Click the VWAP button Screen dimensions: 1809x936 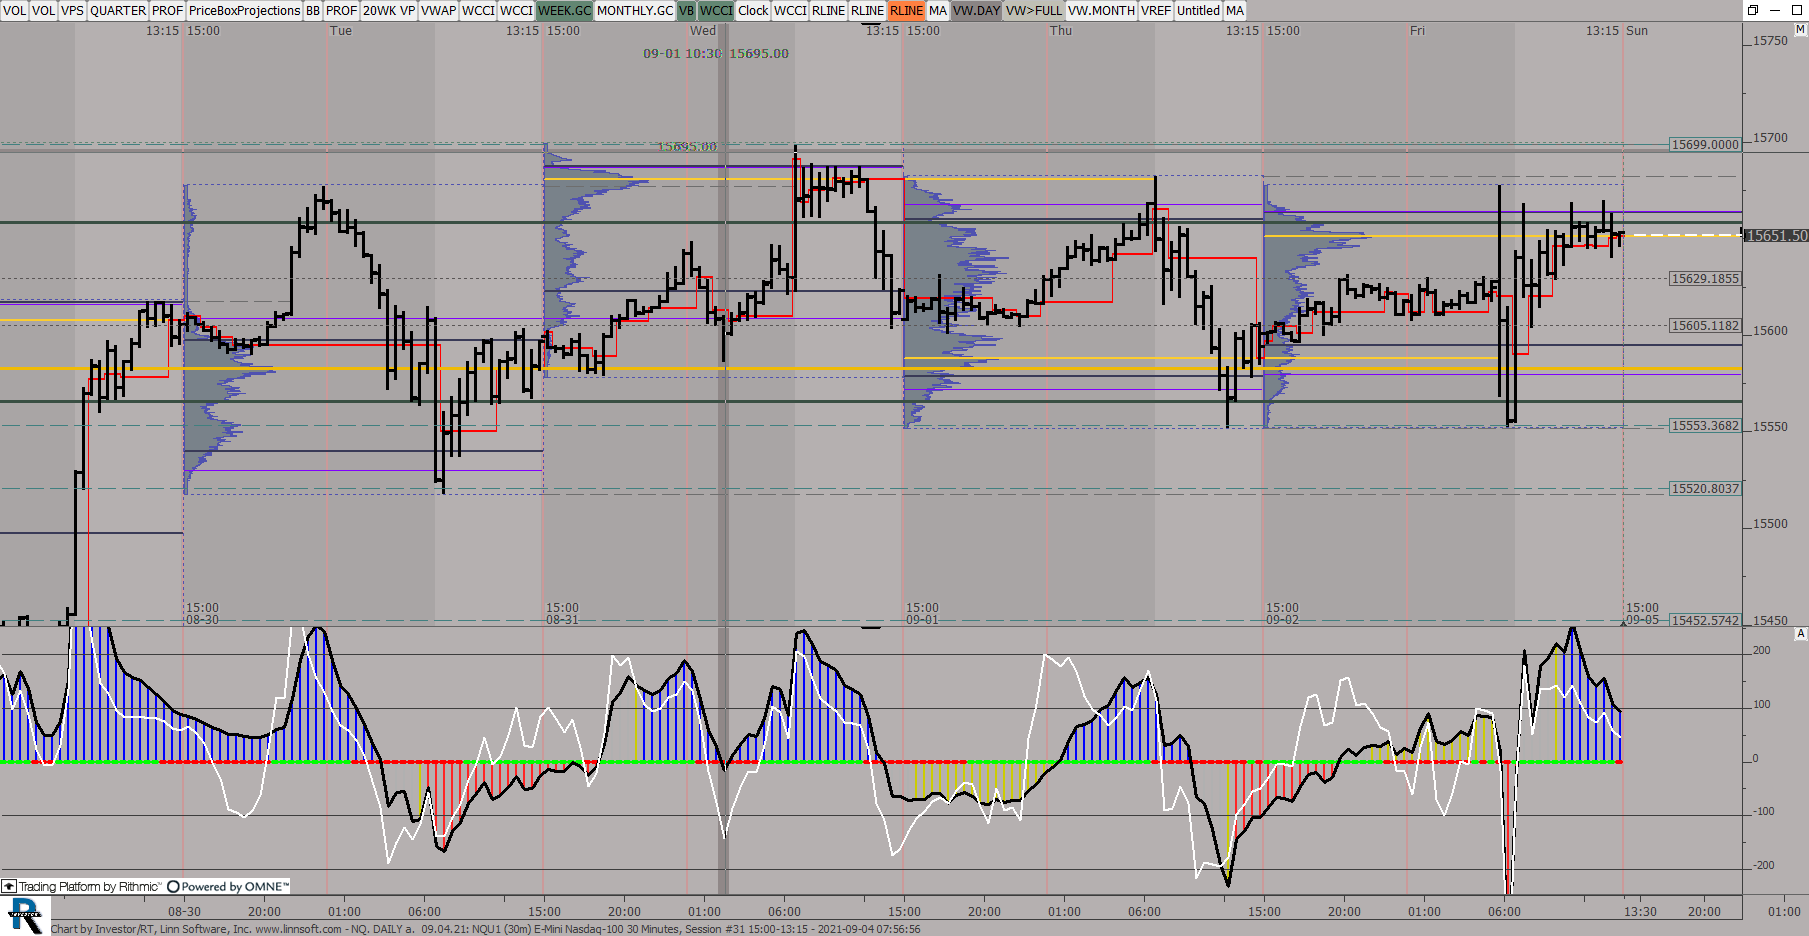click(438, 10)
